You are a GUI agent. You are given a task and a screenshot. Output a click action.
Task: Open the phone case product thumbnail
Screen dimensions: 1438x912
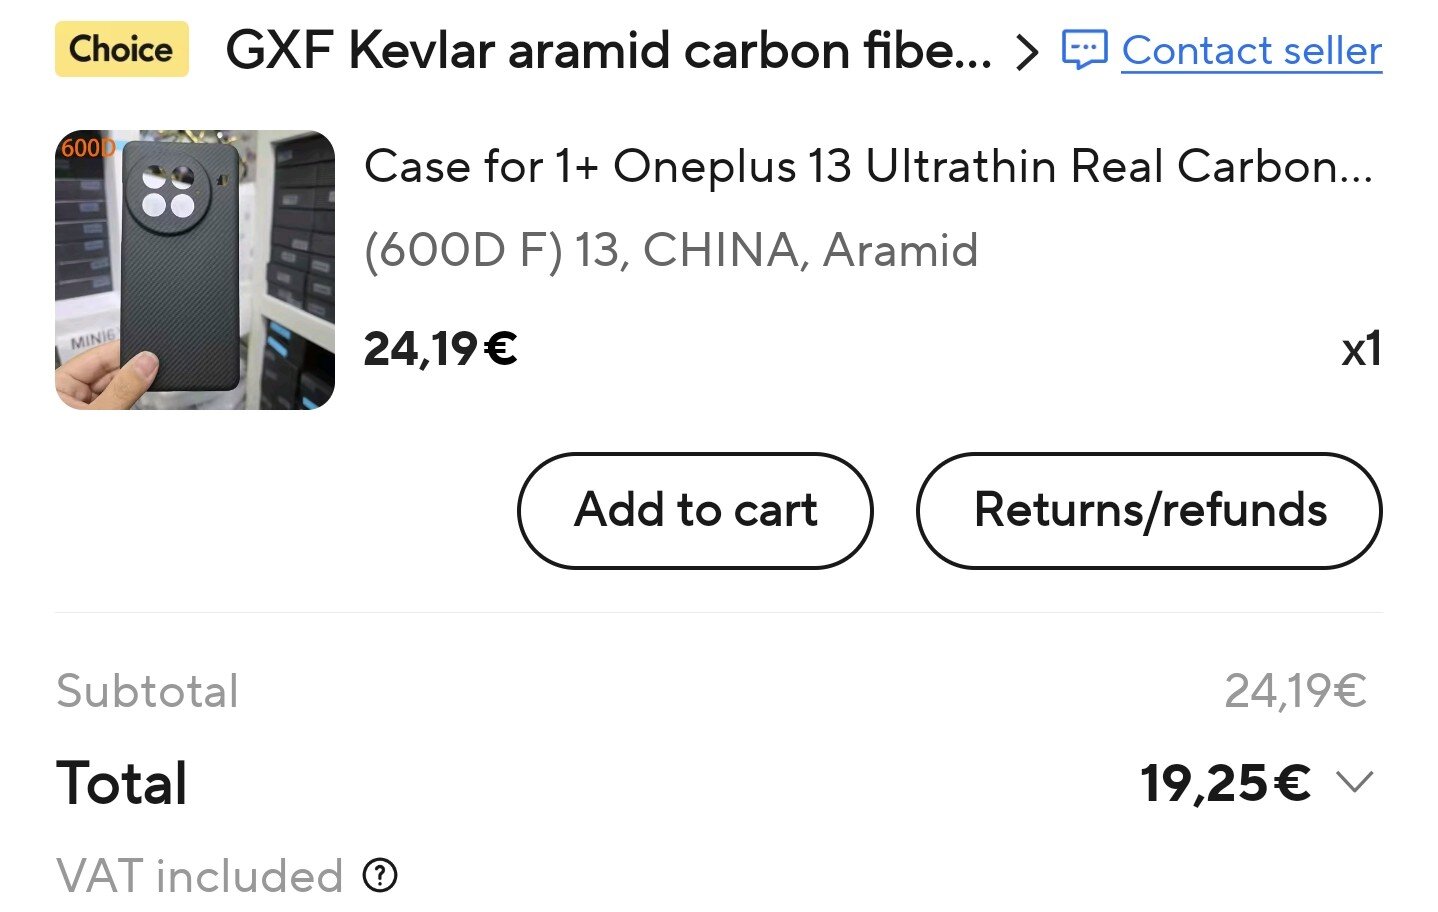pos(195,270)
